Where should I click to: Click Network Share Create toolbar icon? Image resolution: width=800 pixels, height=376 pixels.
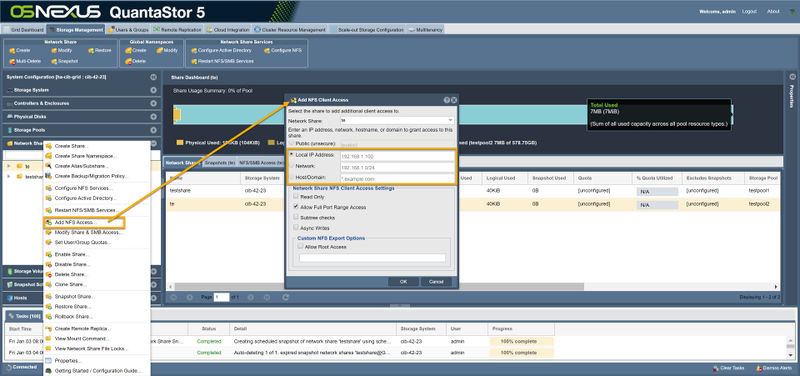(x=12, y=51)
